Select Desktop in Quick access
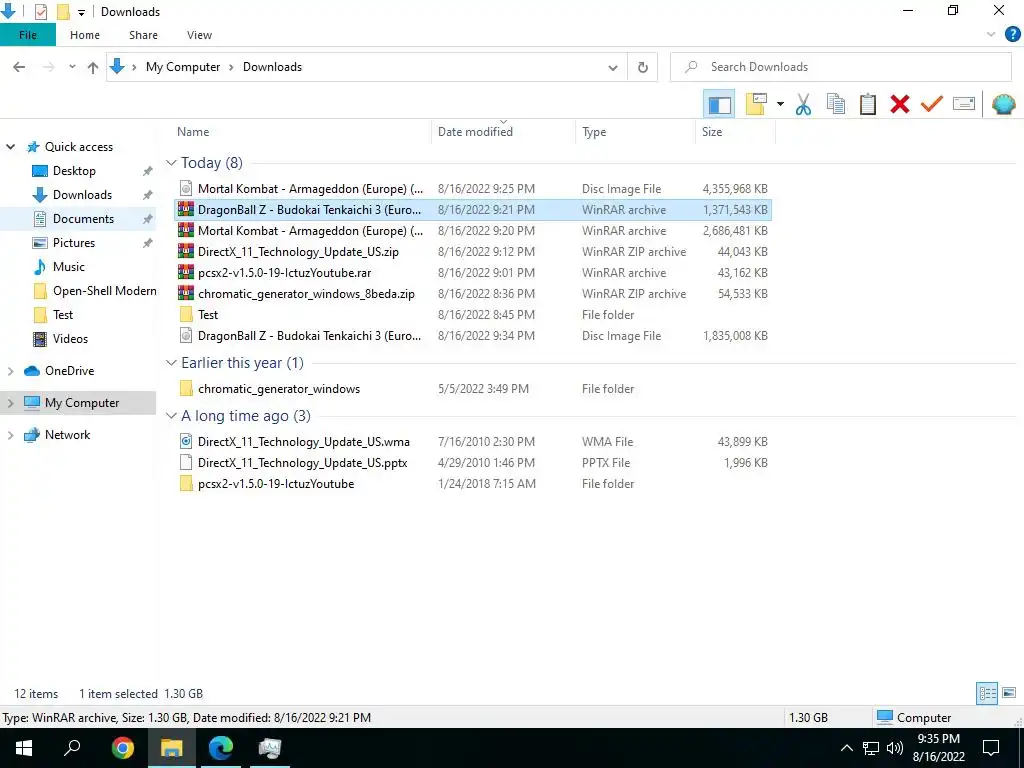The width and height of the screenshot is (1024, 768). tap(74, 170)
